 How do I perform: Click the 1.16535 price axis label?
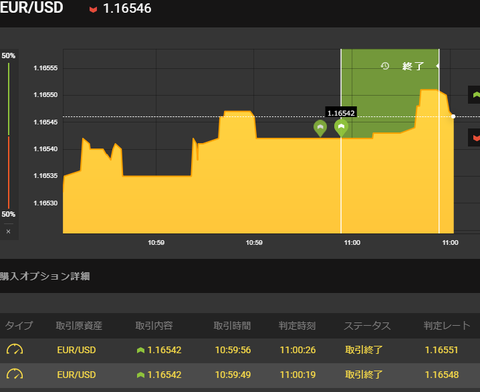46,176
